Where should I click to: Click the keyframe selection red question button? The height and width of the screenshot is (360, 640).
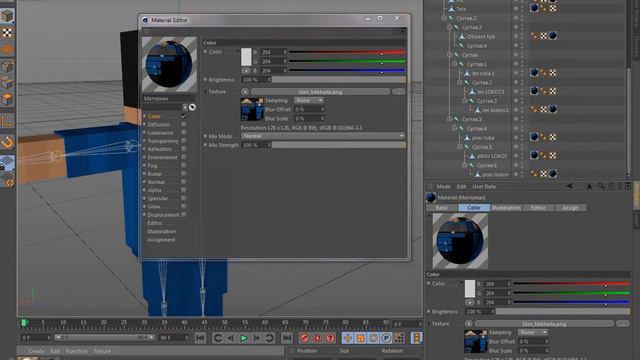[x=330, y=338]
